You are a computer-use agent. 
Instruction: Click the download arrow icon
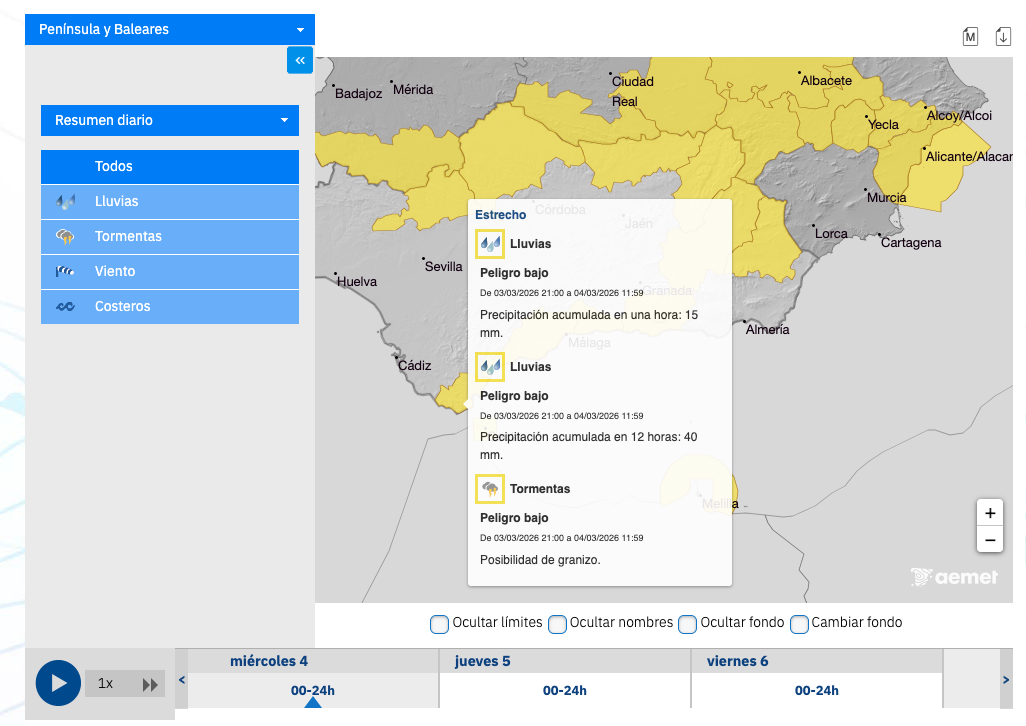1003,37
